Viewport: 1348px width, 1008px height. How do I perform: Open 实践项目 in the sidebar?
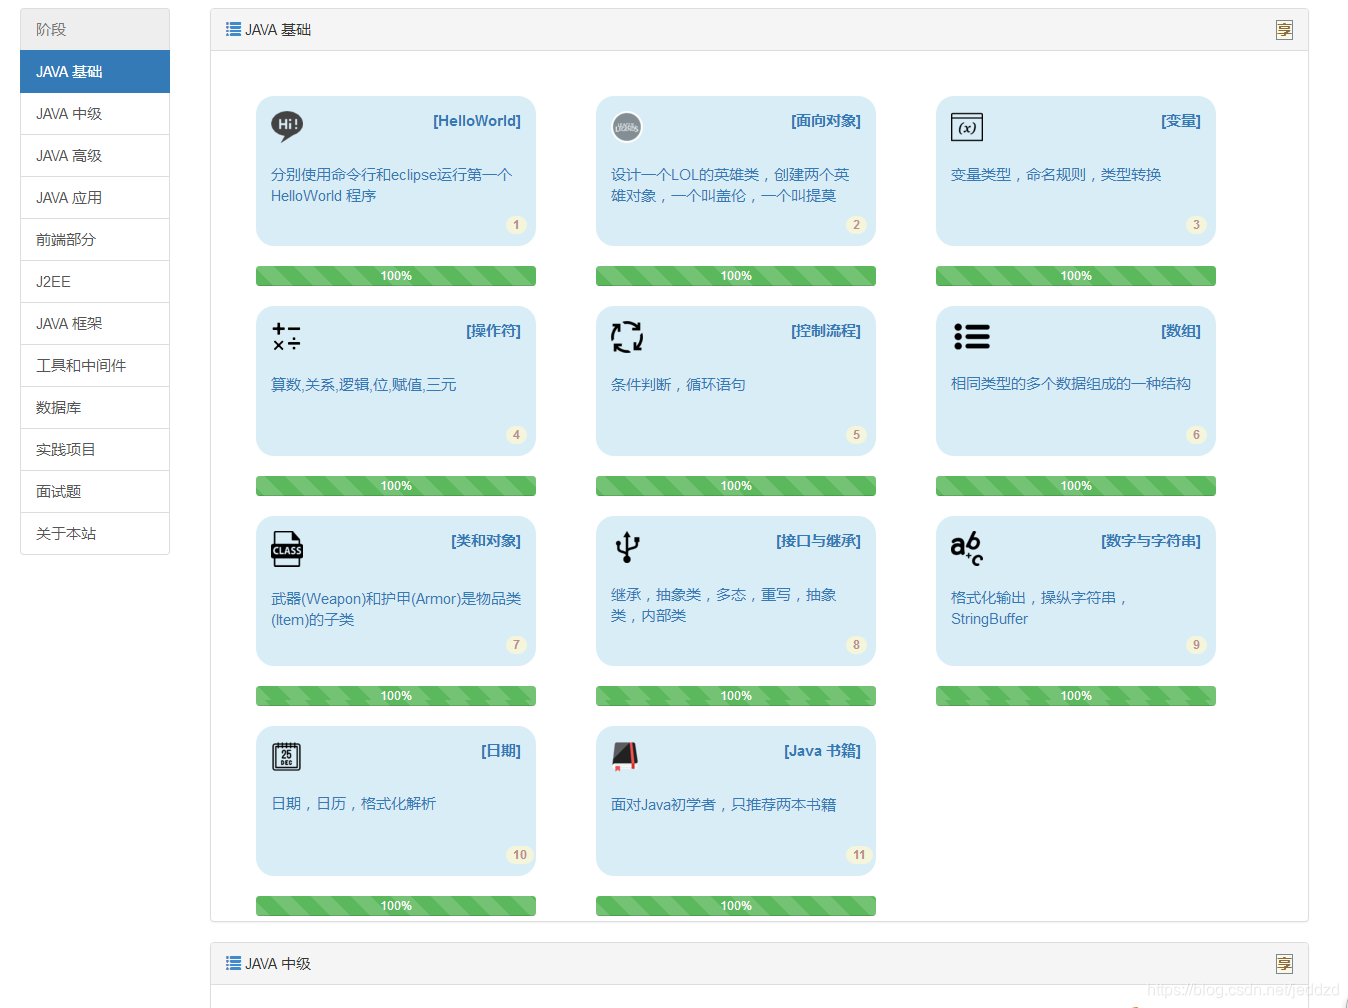(95, 450)
